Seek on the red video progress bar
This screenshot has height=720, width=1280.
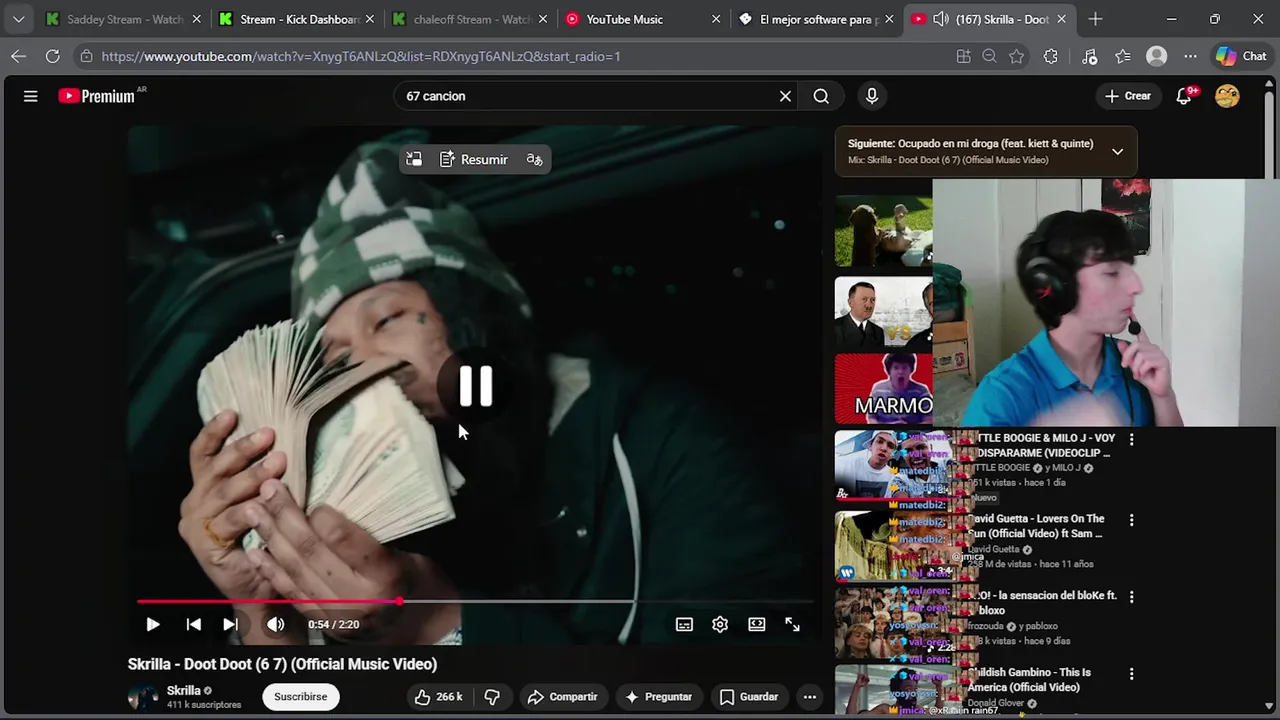475,601
